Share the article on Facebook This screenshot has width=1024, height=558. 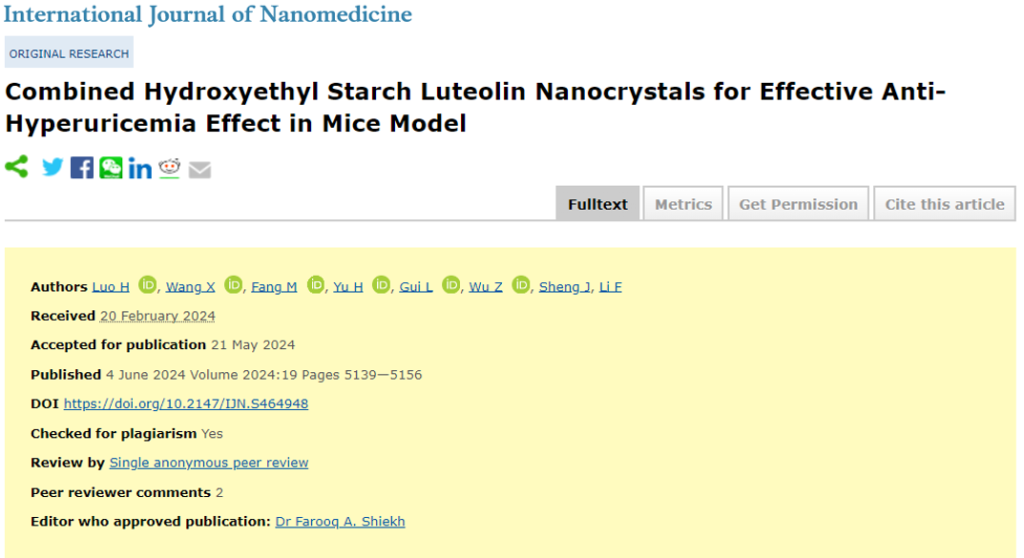pos(82,168)
